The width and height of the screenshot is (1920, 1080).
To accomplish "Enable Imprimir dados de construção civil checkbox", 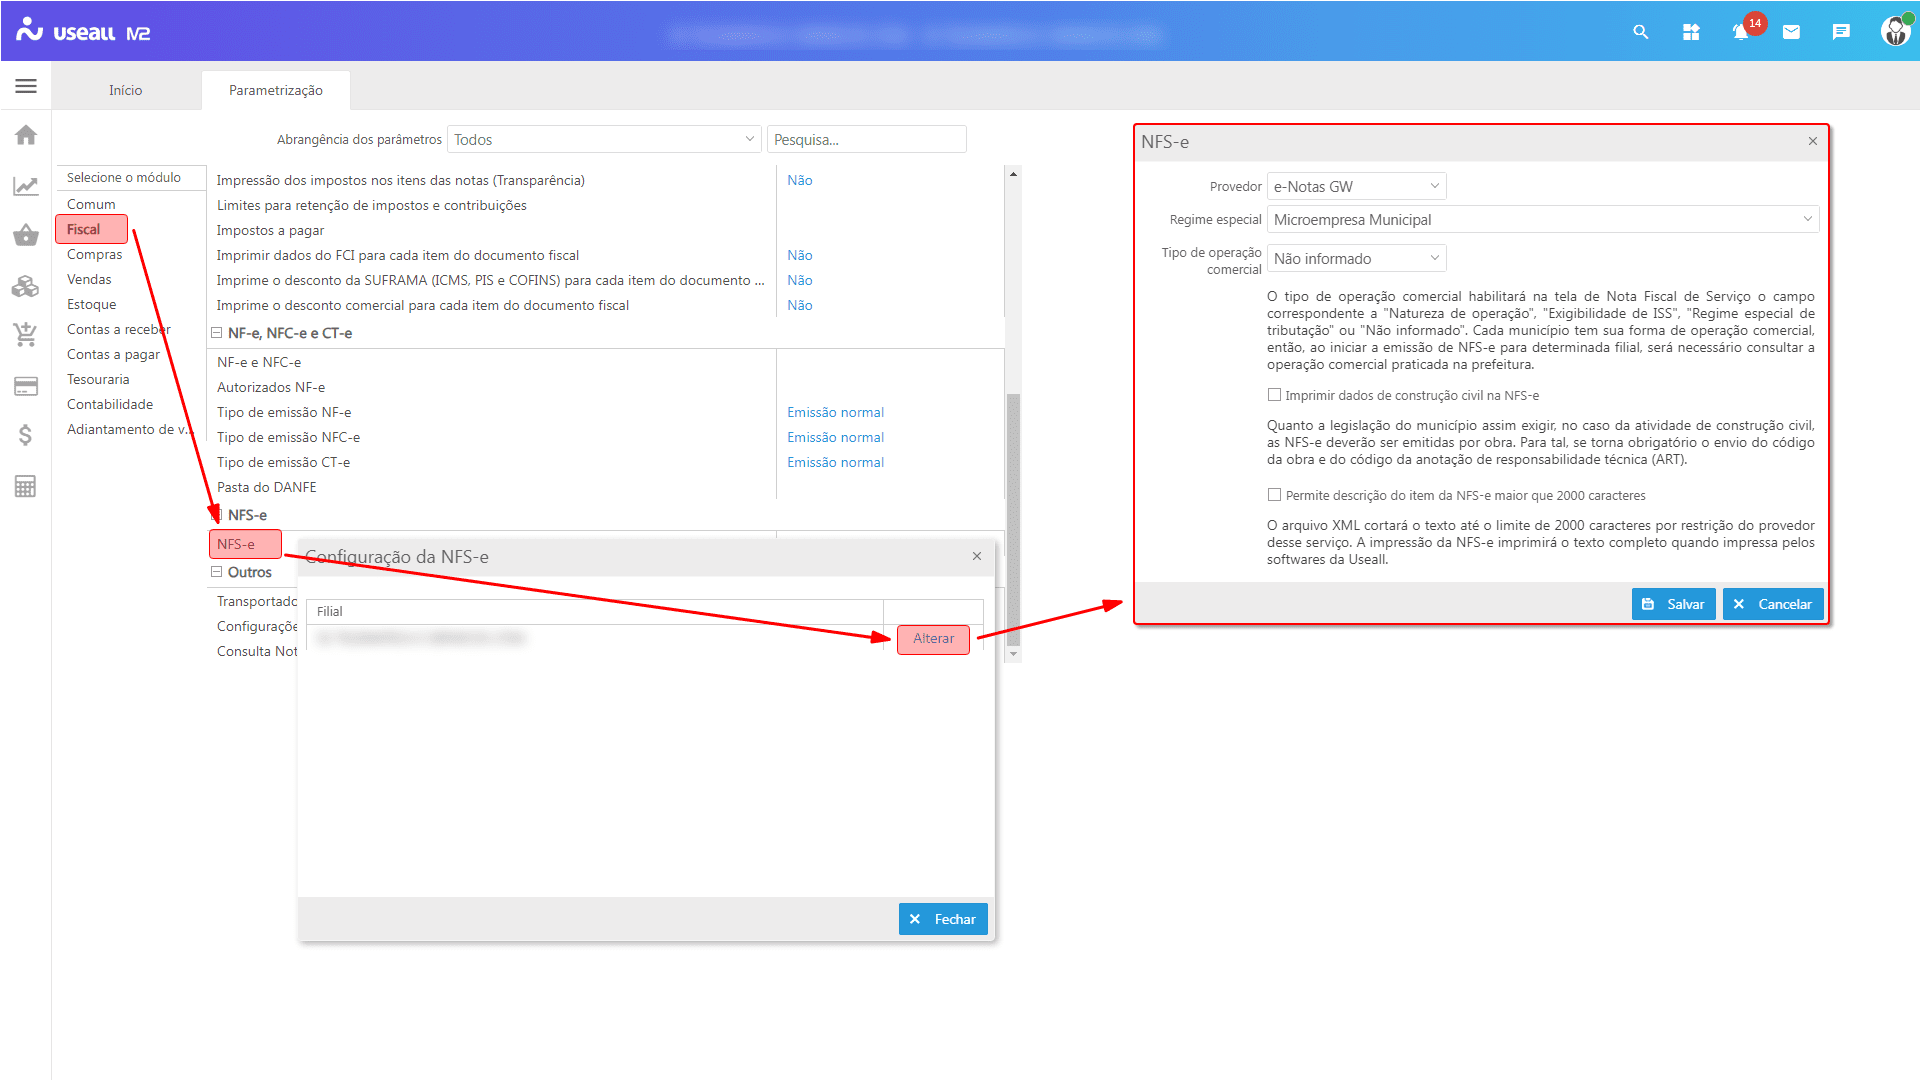I will (x=1275, y=395).
